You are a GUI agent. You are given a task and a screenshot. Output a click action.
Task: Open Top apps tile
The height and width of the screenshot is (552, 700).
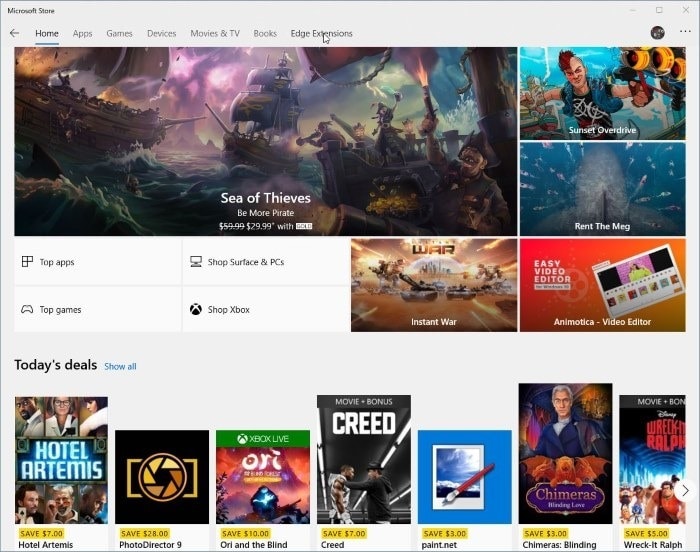pyautogui.click(x=98, y=262)
